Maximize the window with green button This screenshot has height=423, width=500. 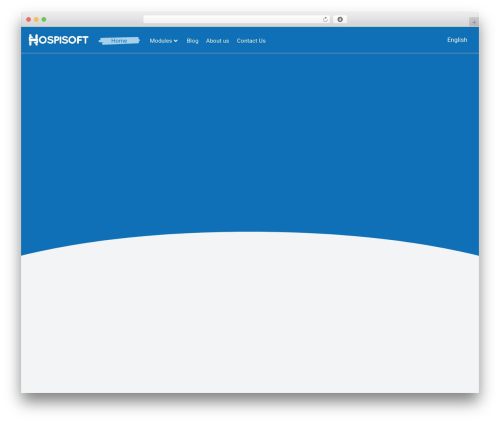(x=44, y=19)
